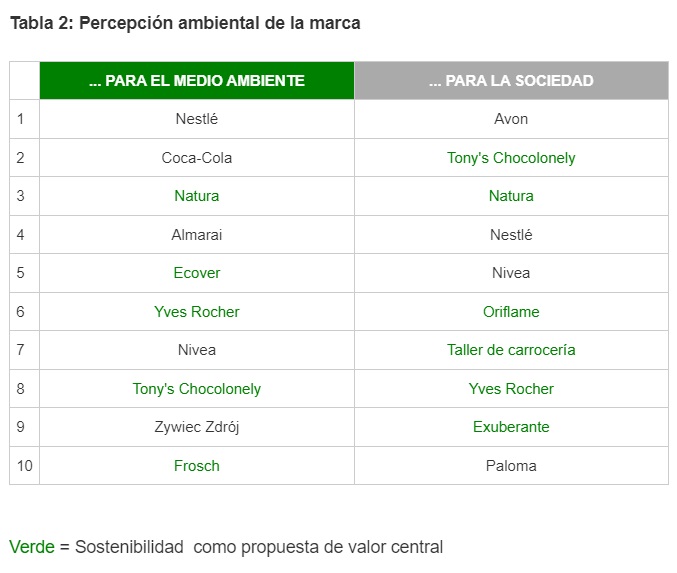Click the 'PARA LA SOCIEDAD' gray header

(511, 81)
